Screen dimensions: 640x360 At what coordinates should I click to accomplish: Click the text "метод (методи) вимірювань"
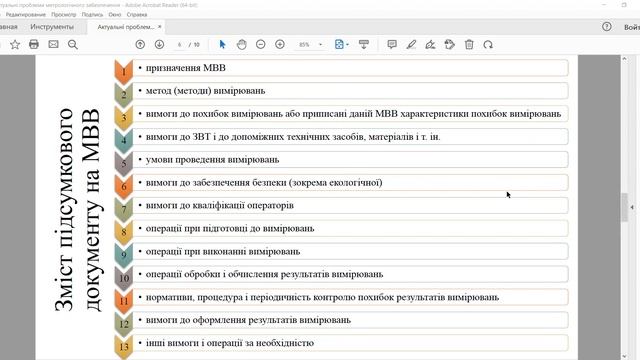[205, 91]
